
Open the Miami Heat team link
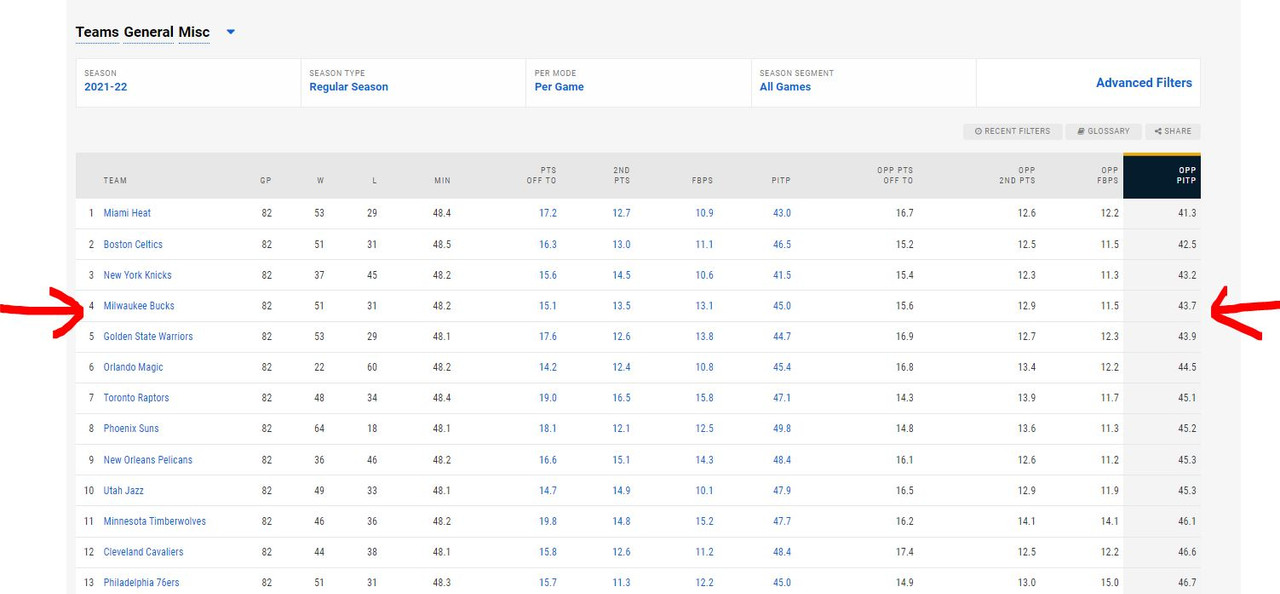tap(127, 213)
